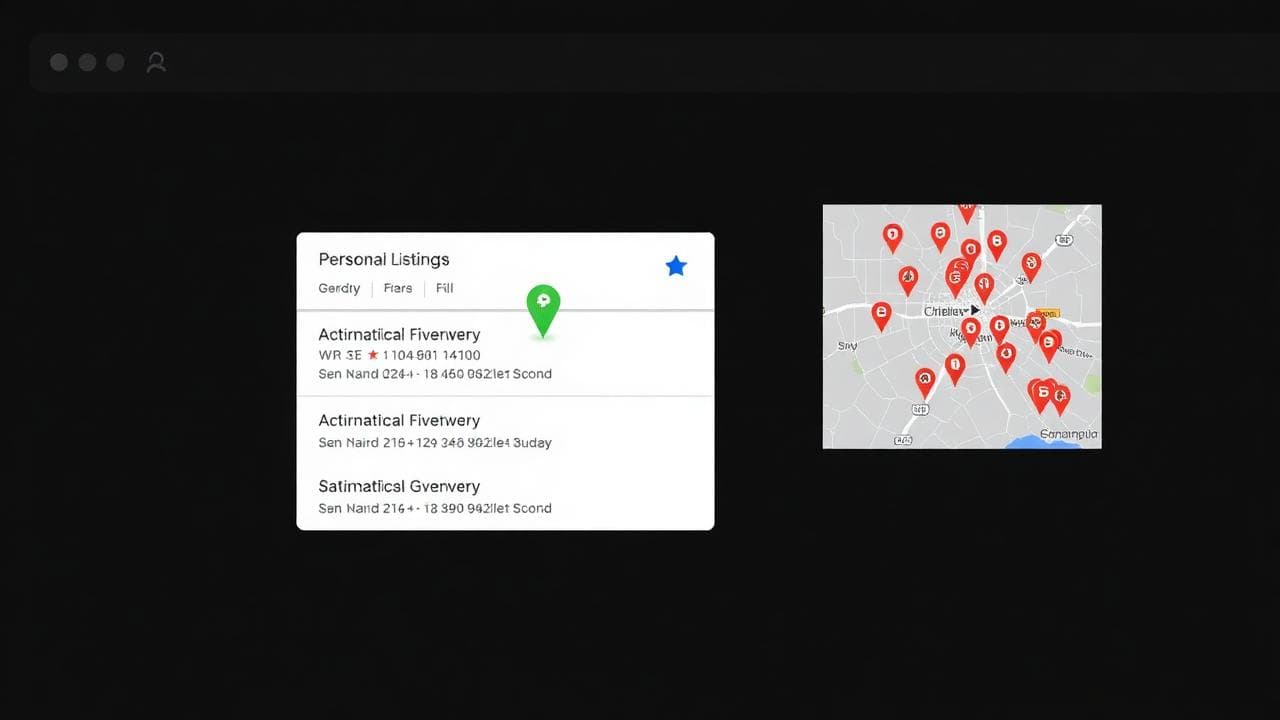Switch to the Fill tab

(x=444, y=288)
